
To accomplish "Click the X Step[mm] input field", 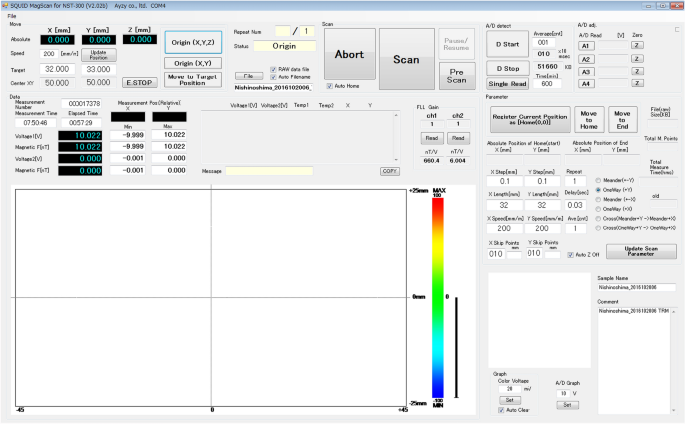I will (505, 181).
